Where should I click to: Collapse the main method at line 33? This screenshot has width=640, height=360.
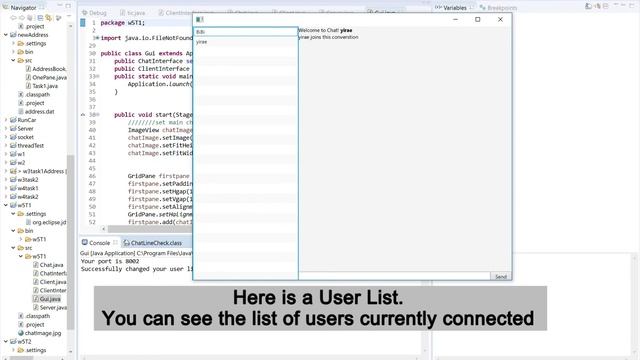click(x=97, y=76)
